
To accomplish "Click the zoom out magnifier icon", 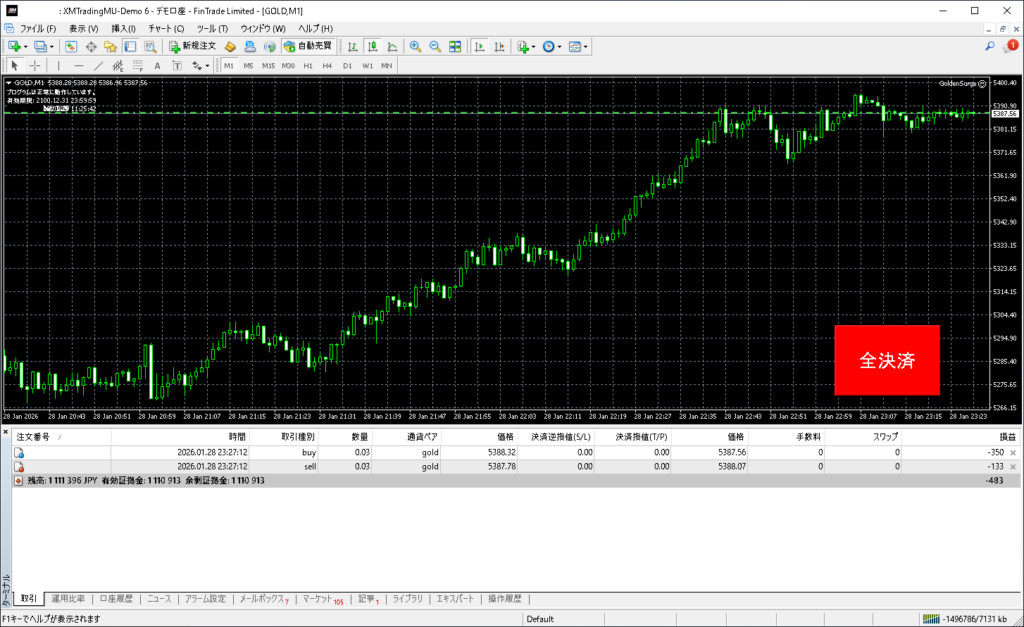I will 435,46.
